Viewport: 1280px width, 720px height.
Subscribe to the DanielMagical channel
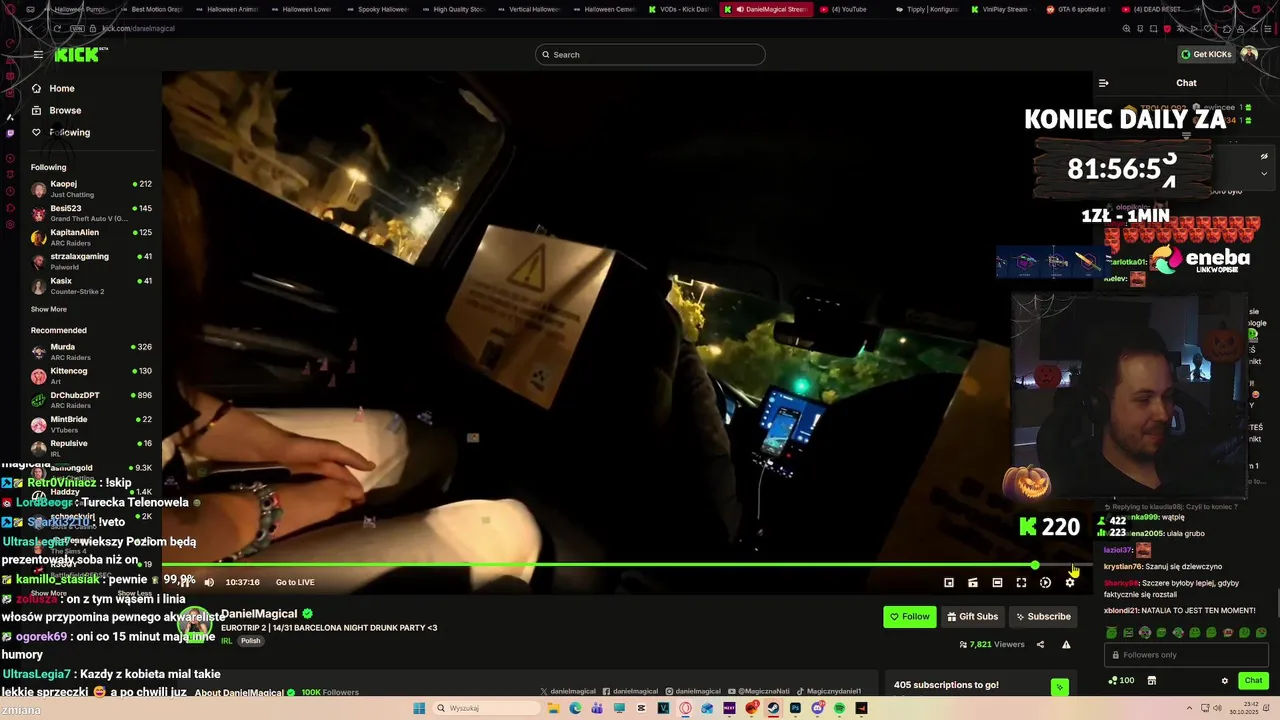pos(1043,617)
